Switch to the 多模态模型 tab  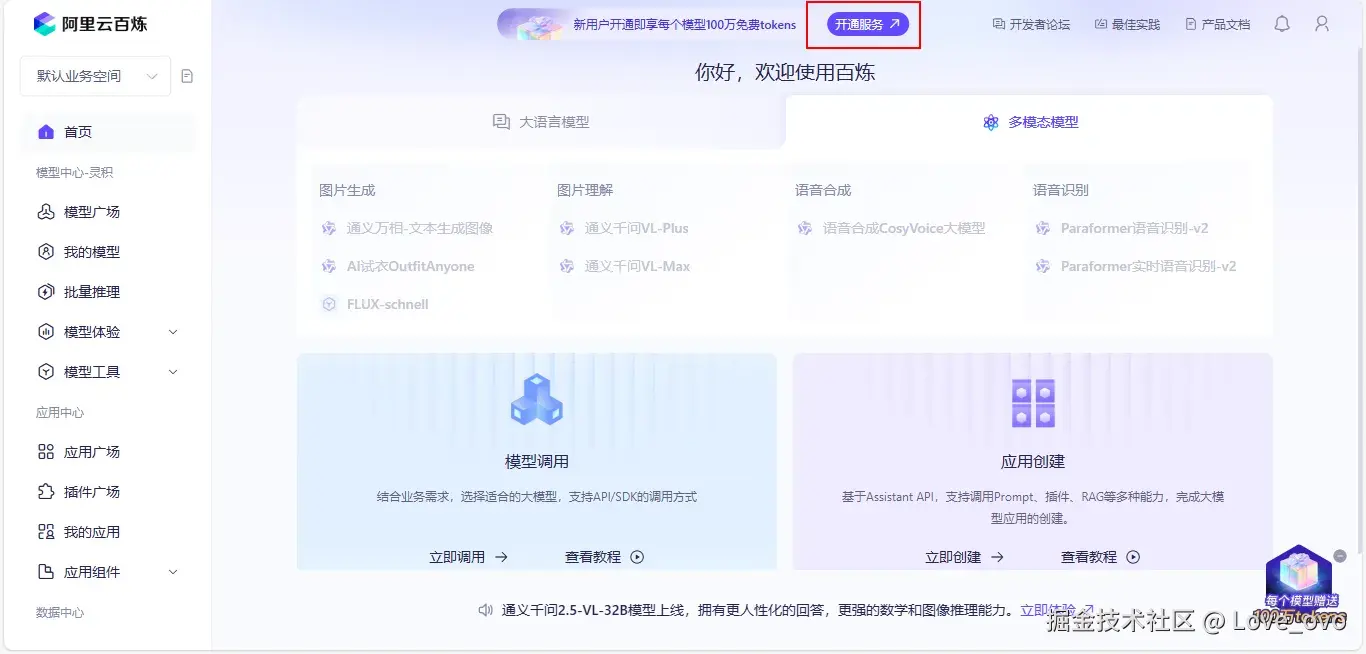pos(1030,122)
